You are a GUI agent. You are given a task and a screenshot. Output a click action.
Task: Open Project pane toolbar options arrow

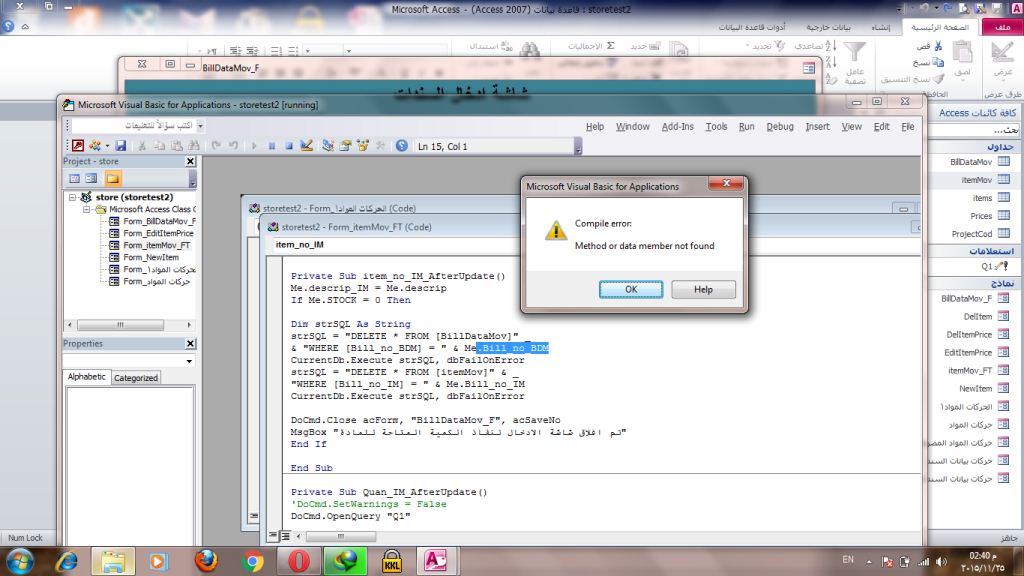point(193,178)
